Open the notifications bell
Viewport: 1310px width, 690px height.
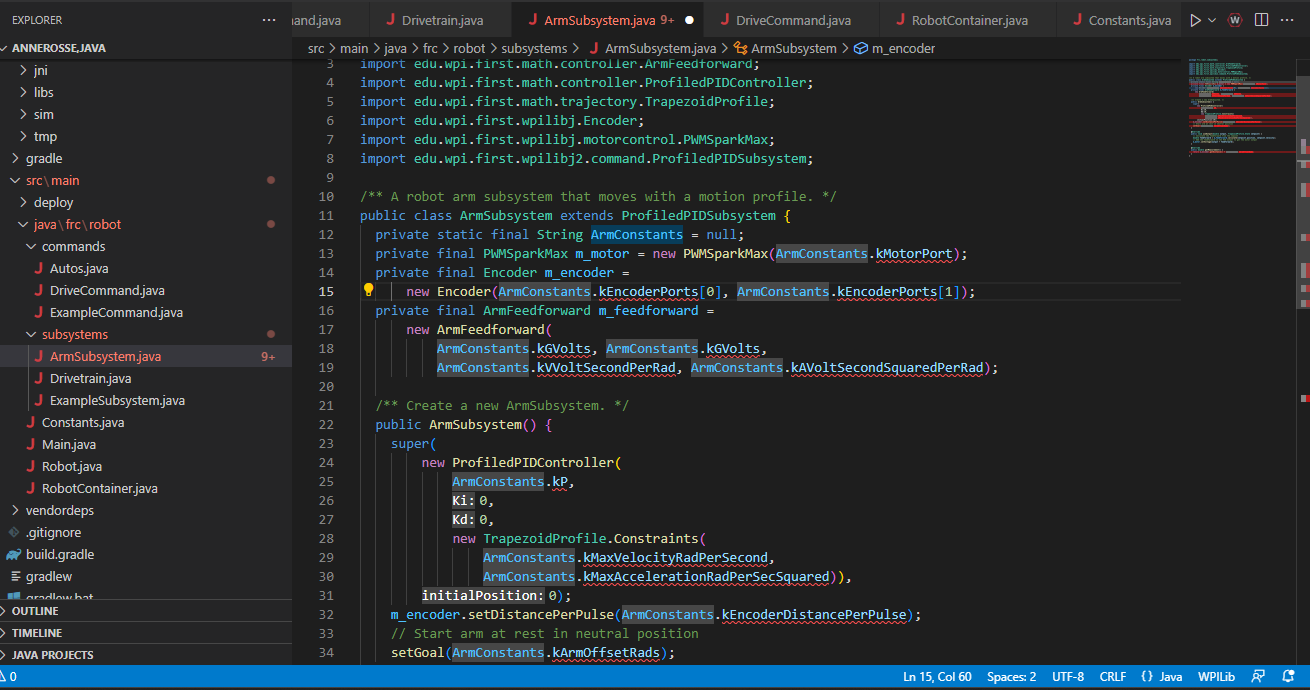1288,676
